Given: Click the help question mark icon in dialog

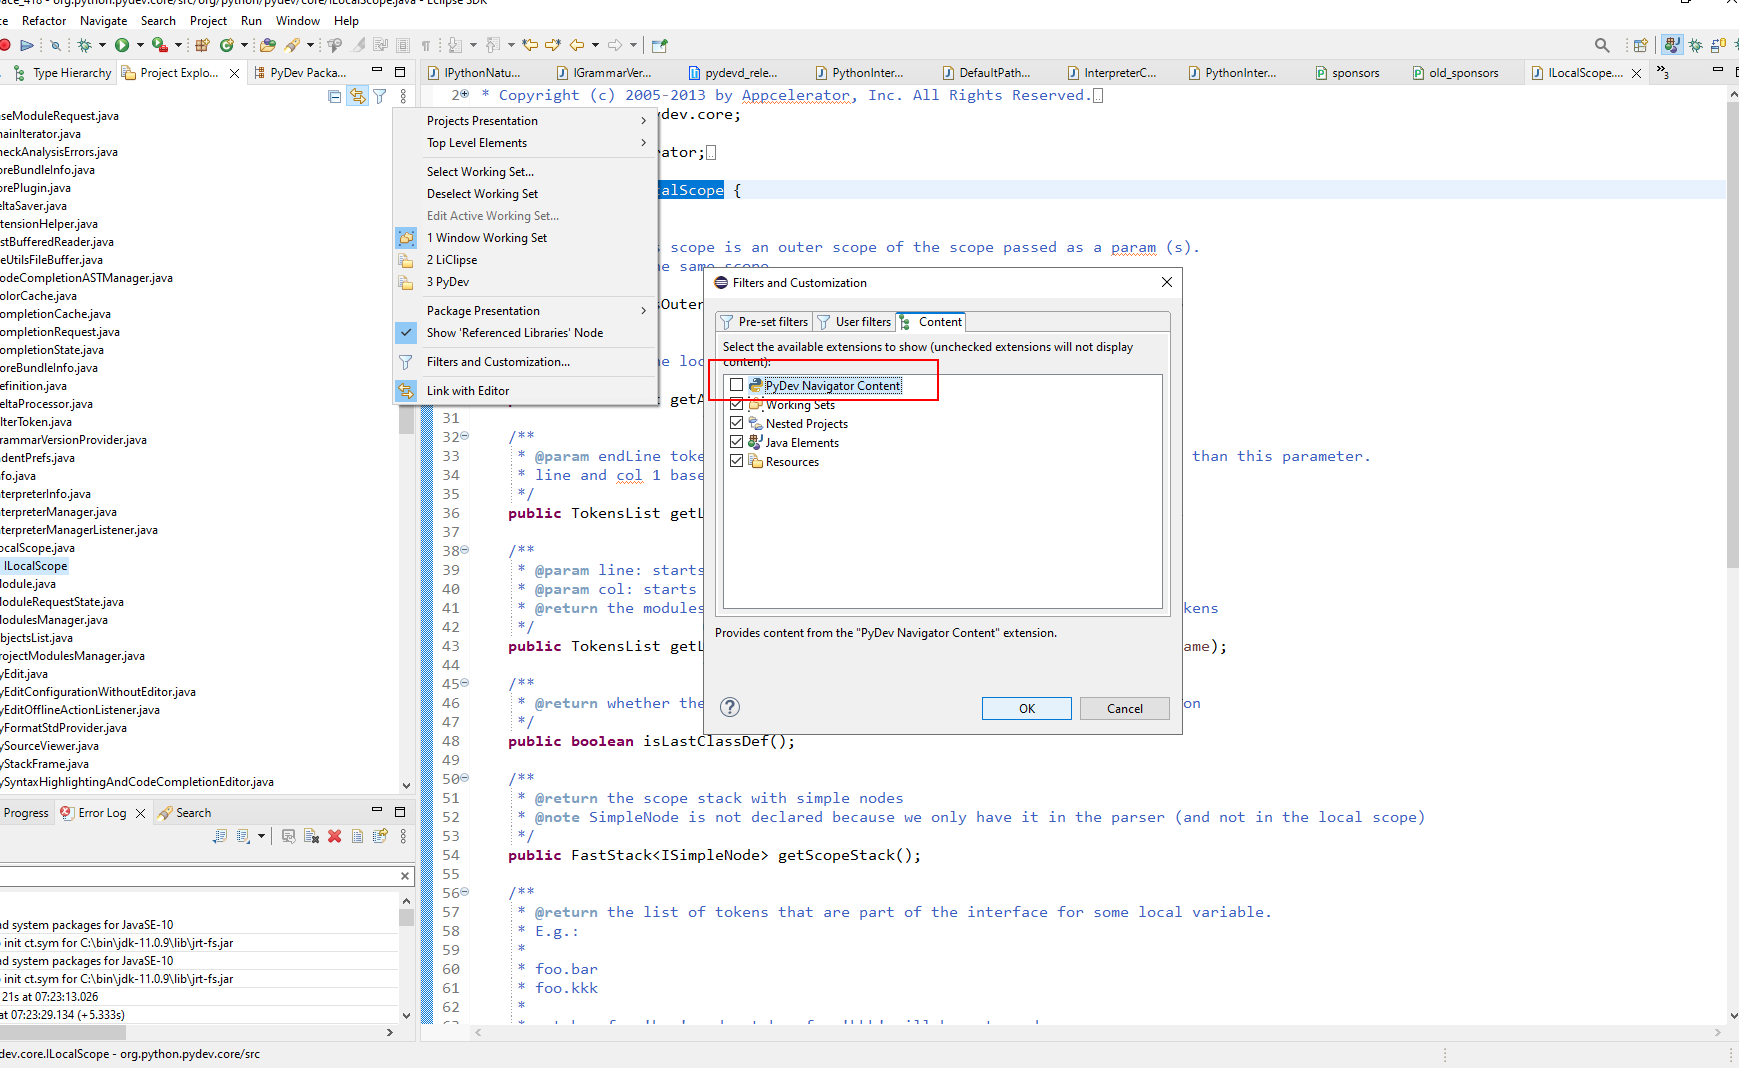Looking at the screenshot, I should point(730,707).
